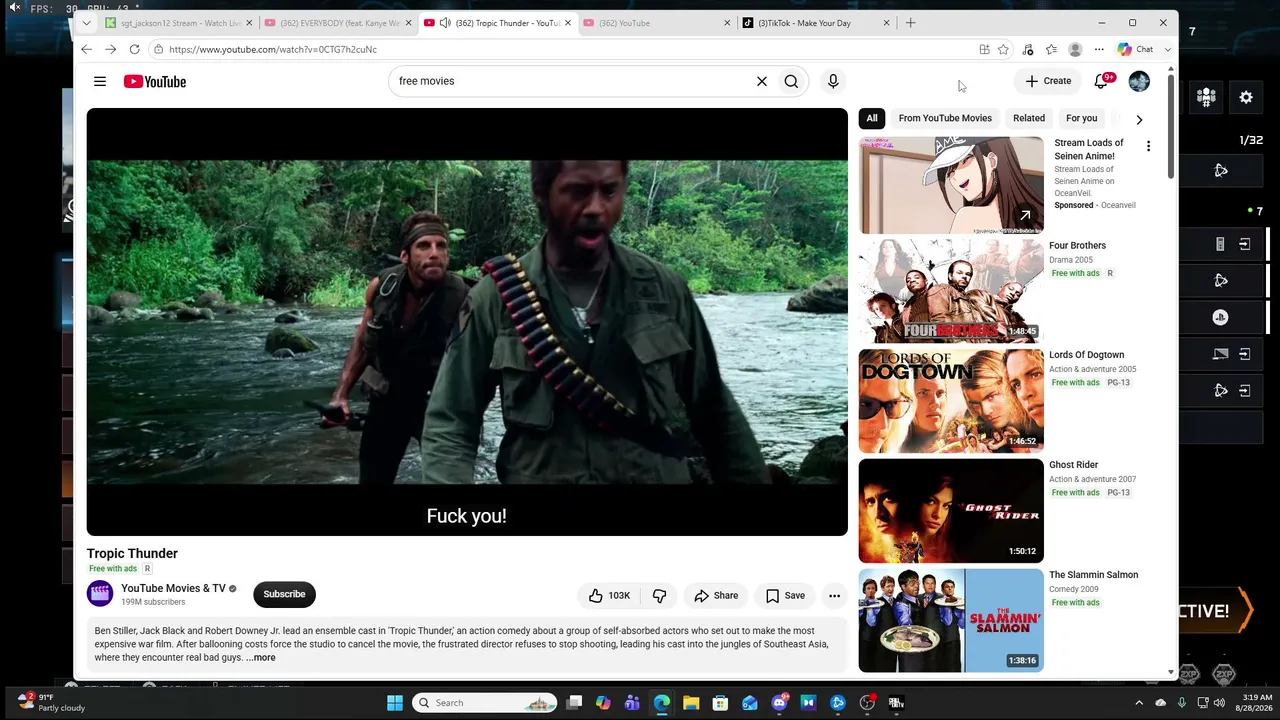Open YouTube notifications bell
The image size is (1280, 720).
[1101, 81]
